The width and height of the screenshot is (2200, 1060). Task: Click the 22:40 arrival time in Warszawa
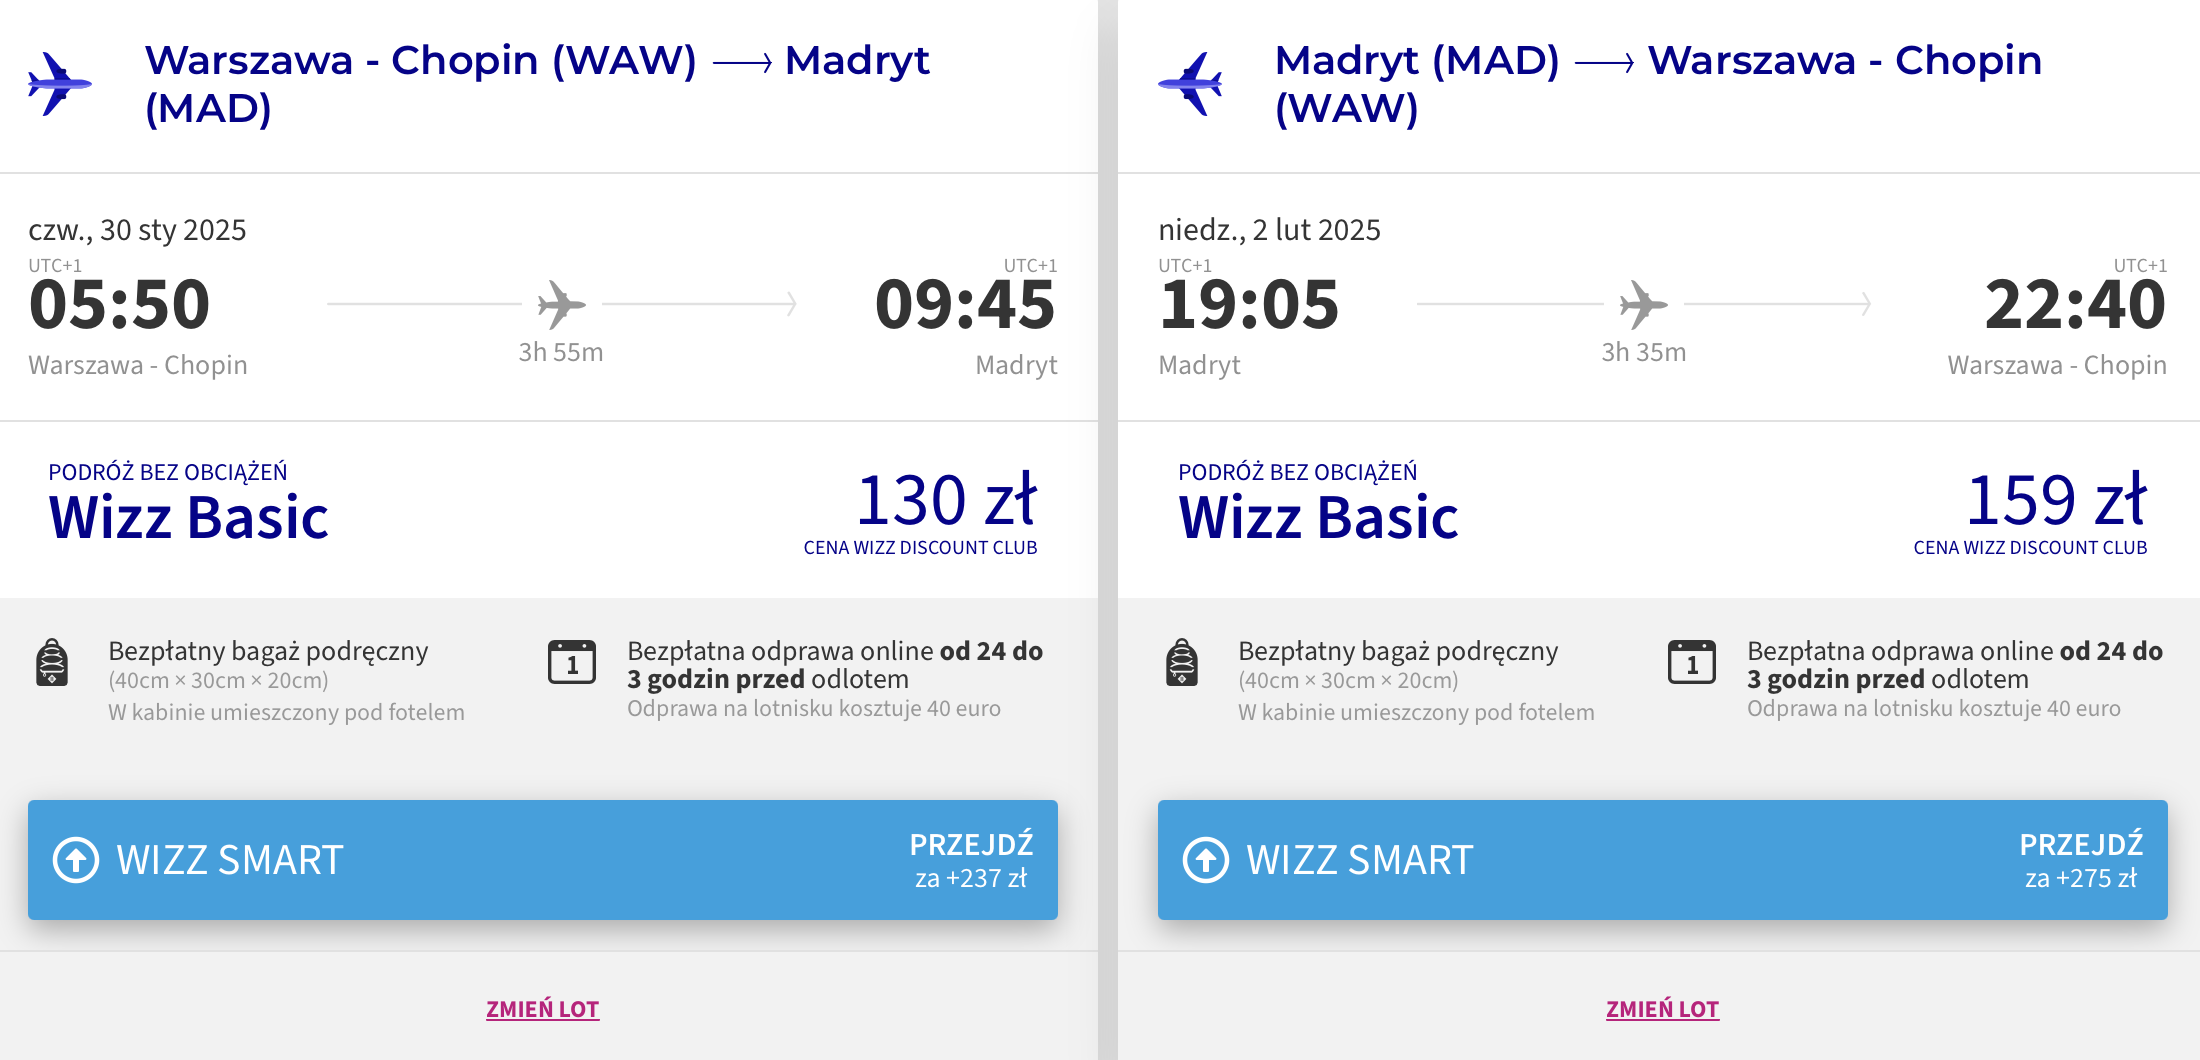click(x=2076, y=304)
